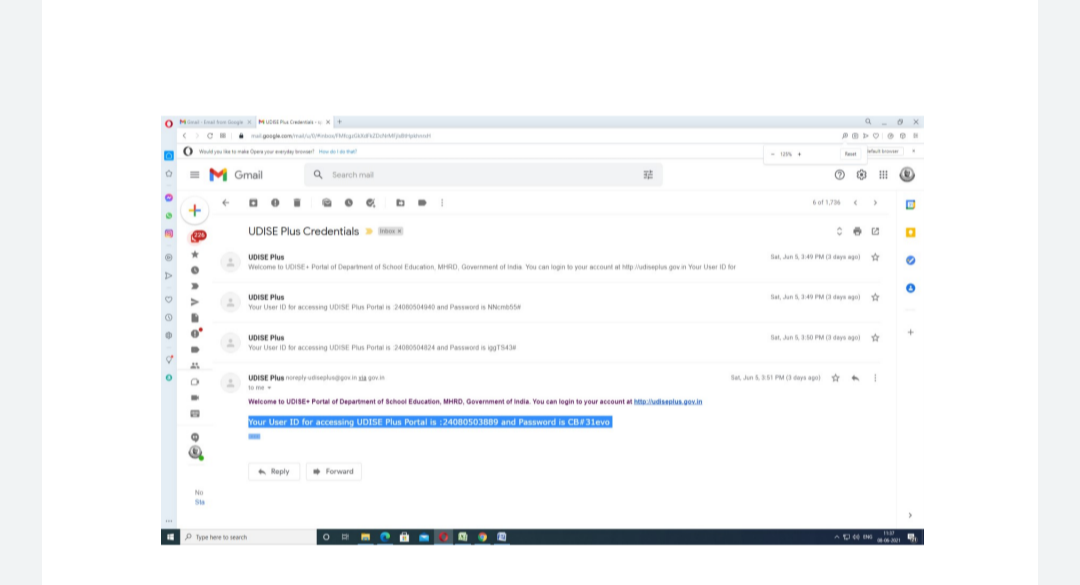The height and width of the screenshot is (585, 1080).
Task: Open Instagram in Opera sidebar
Action: pyautogui.click(x=169, y=234)
